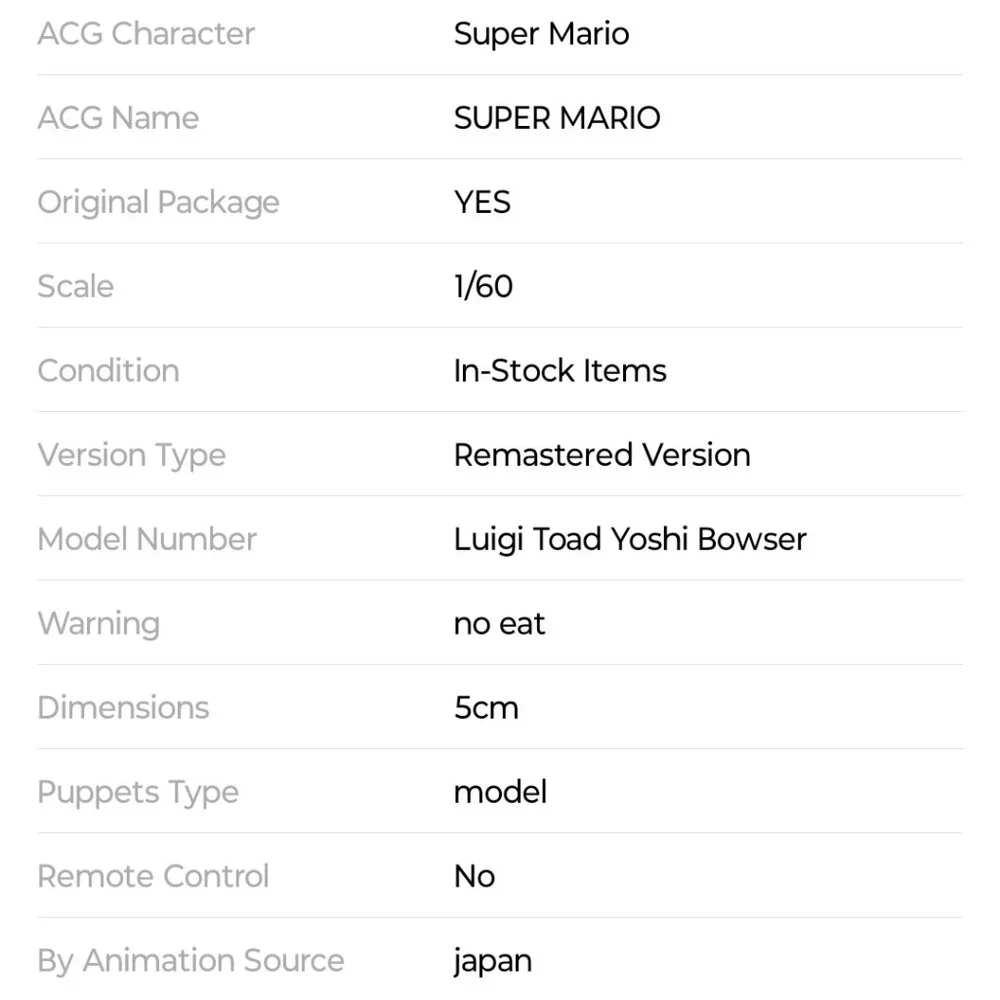Select the Luigi Toad Yoshi Bowser text
The image size is (1000, 1000).
pyautogui.click(x=630, y=540)
